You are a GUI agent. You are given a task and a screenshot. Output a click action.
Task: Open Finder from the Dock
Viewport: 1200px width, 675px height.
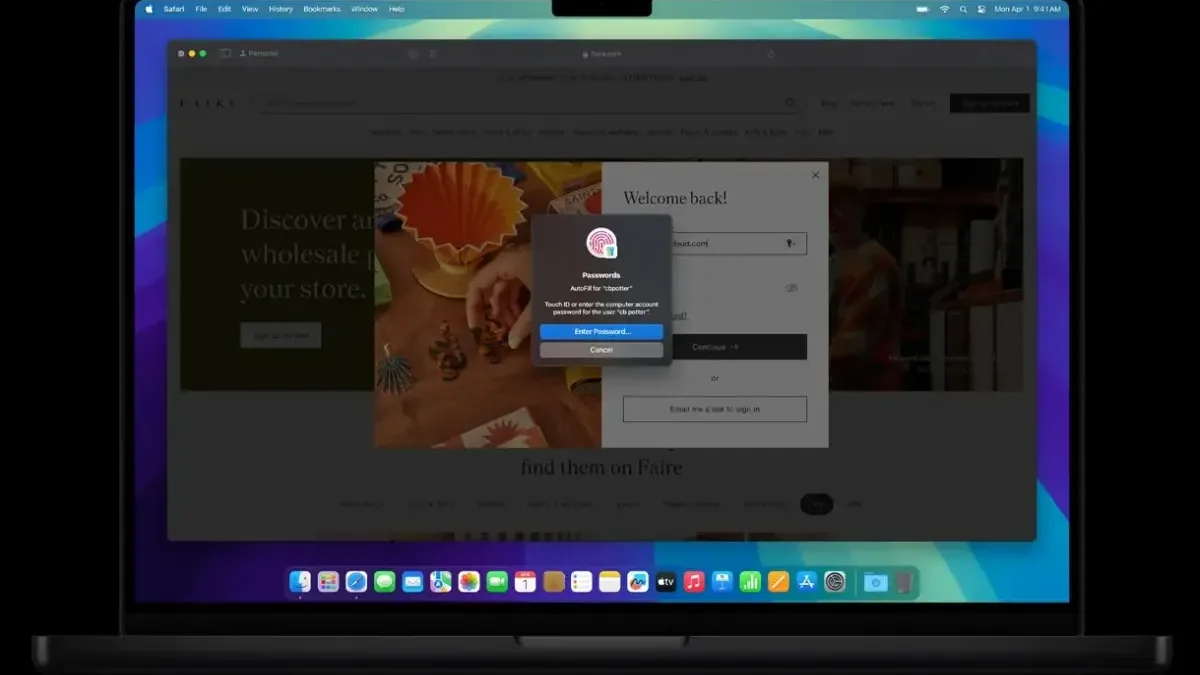pos(300,581)
